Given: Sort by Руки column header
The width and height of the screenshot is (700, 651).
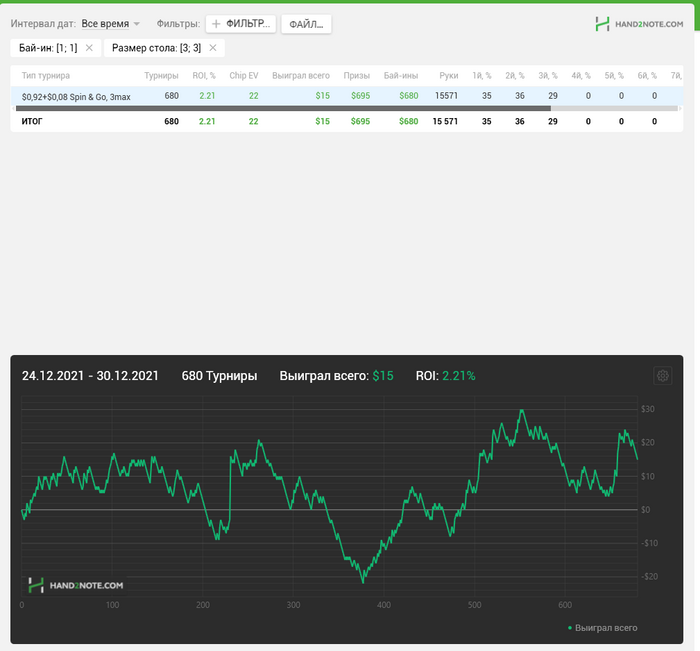Looking at the screenshot, I should coord(449,75).
